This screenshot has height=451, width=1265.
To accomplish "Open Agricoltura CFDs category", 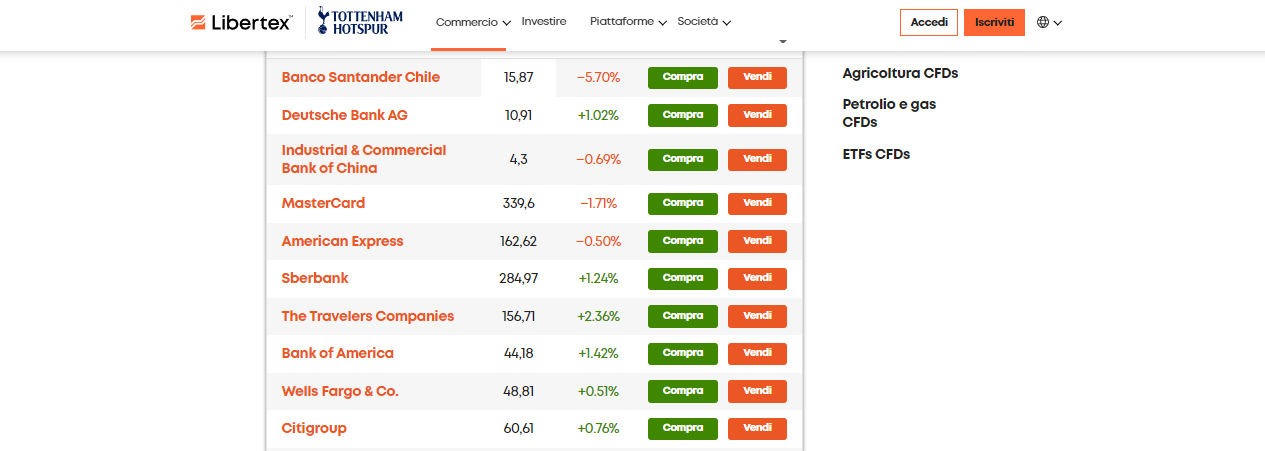I will pyautogui.click(x=900, y=73).
